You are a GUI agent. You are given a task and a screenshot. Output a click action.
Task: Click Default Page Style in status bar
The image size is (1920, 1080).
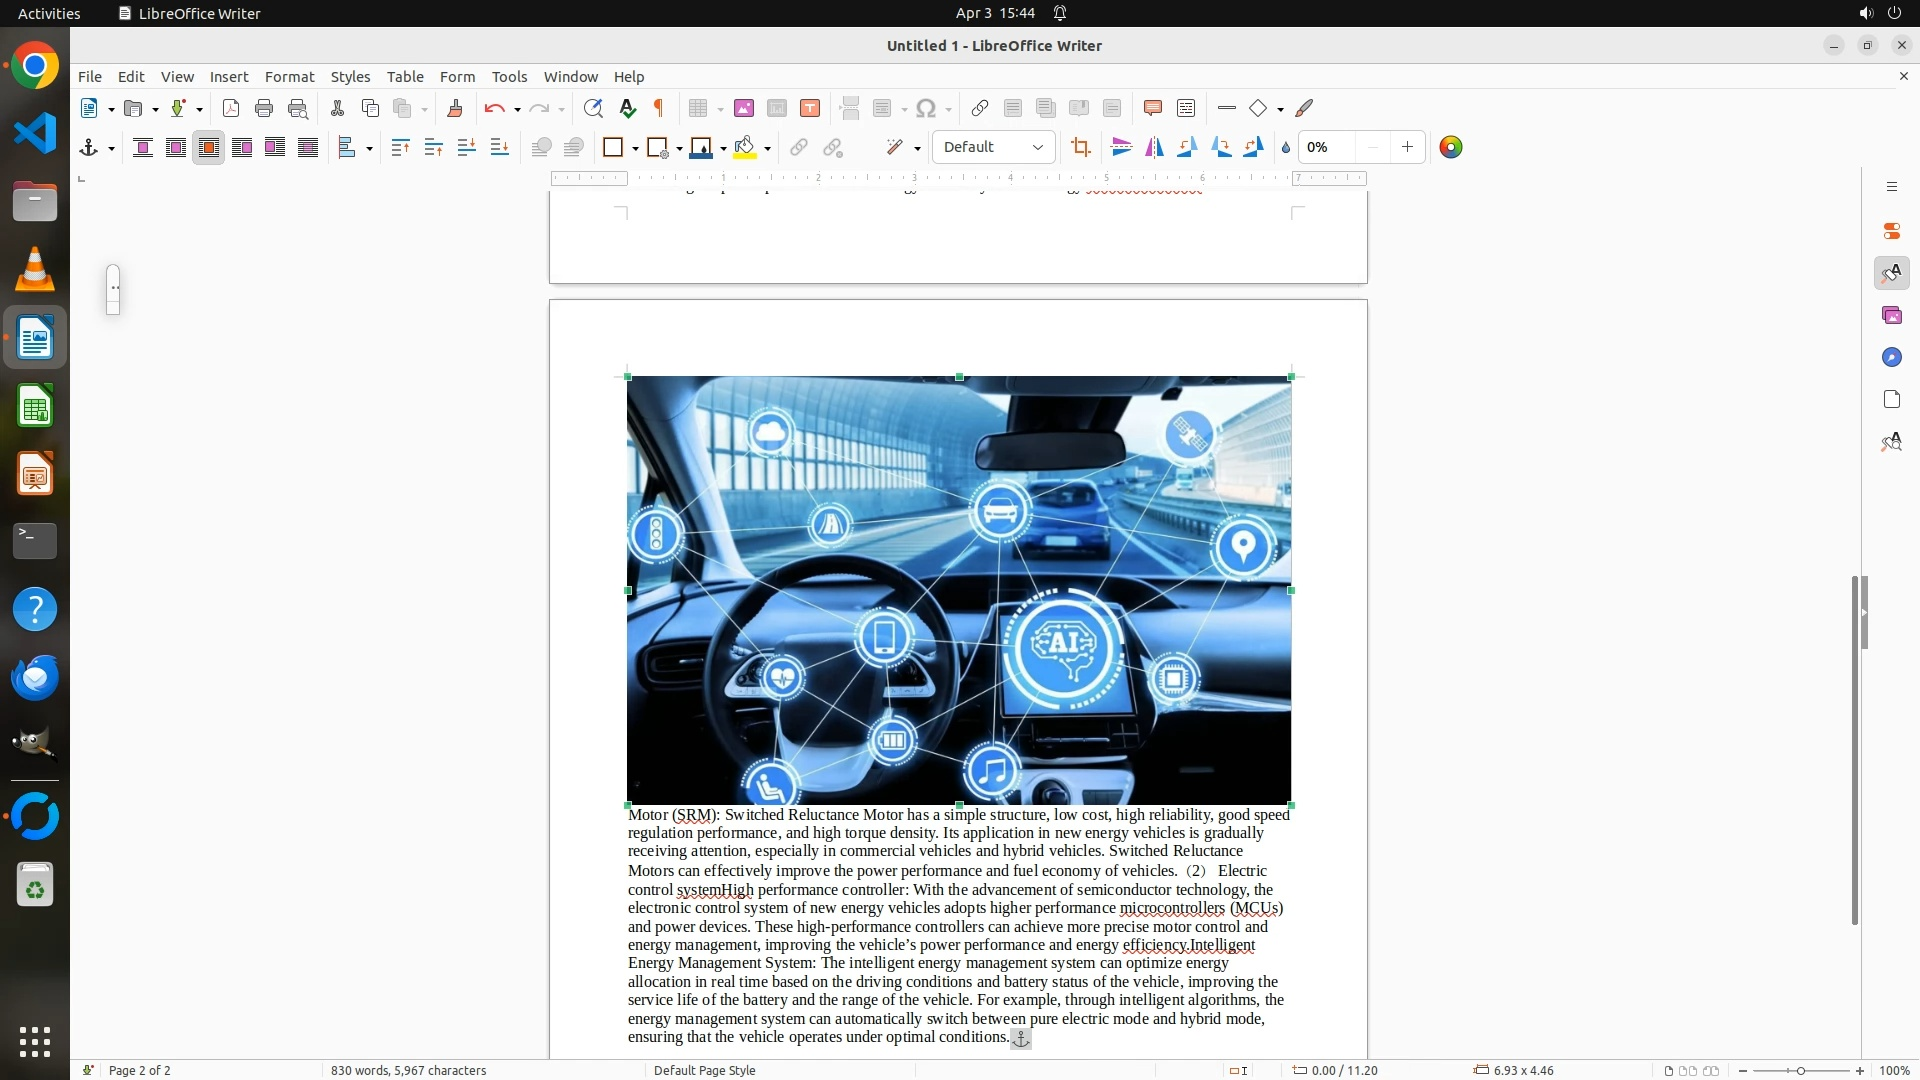tap(704, 1070)
